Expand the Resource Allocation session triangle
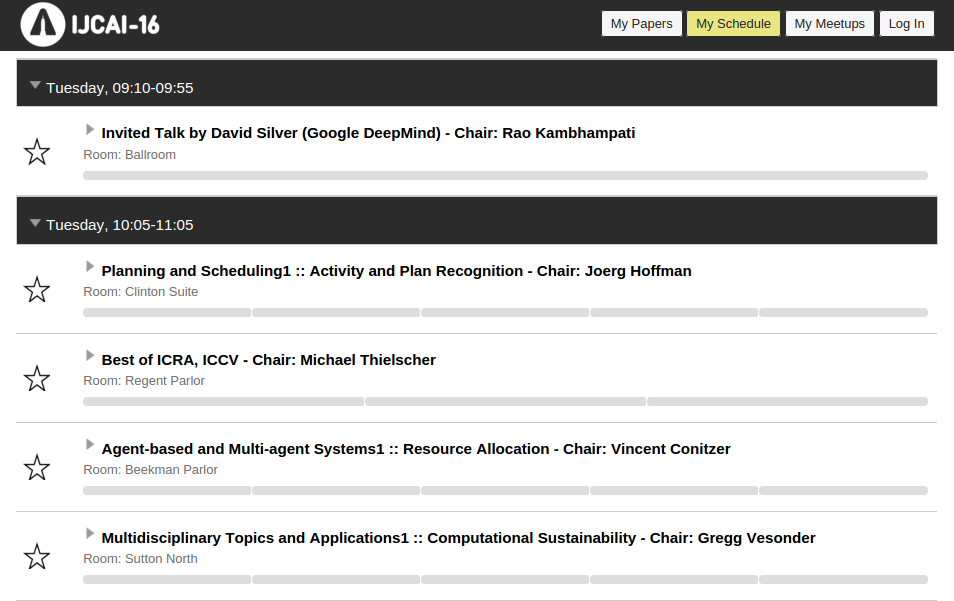The image size is (954, 601). click(90, 446)
